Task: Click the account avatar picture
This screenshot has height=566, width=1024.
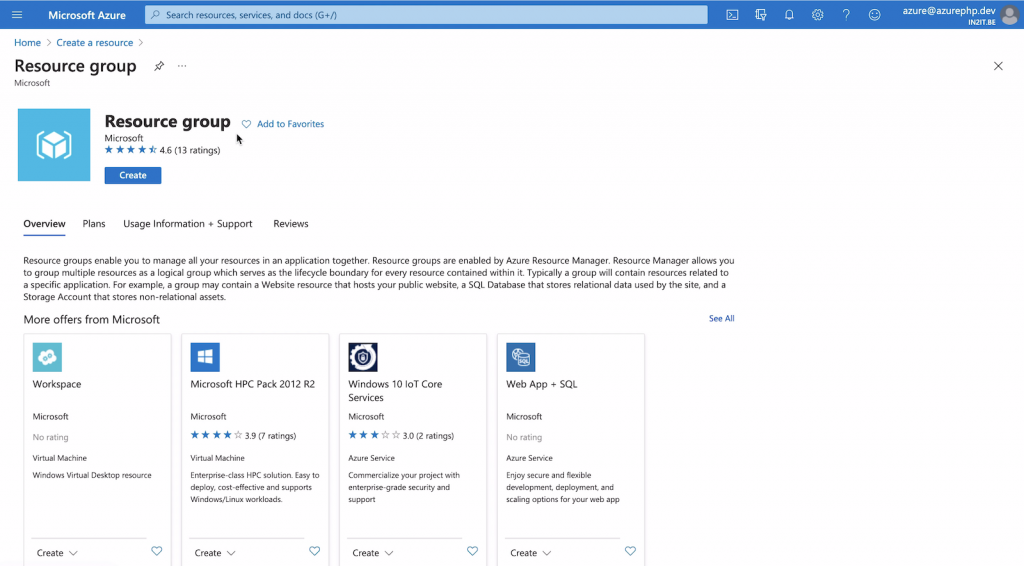Action: click(x=1010, y=15)
